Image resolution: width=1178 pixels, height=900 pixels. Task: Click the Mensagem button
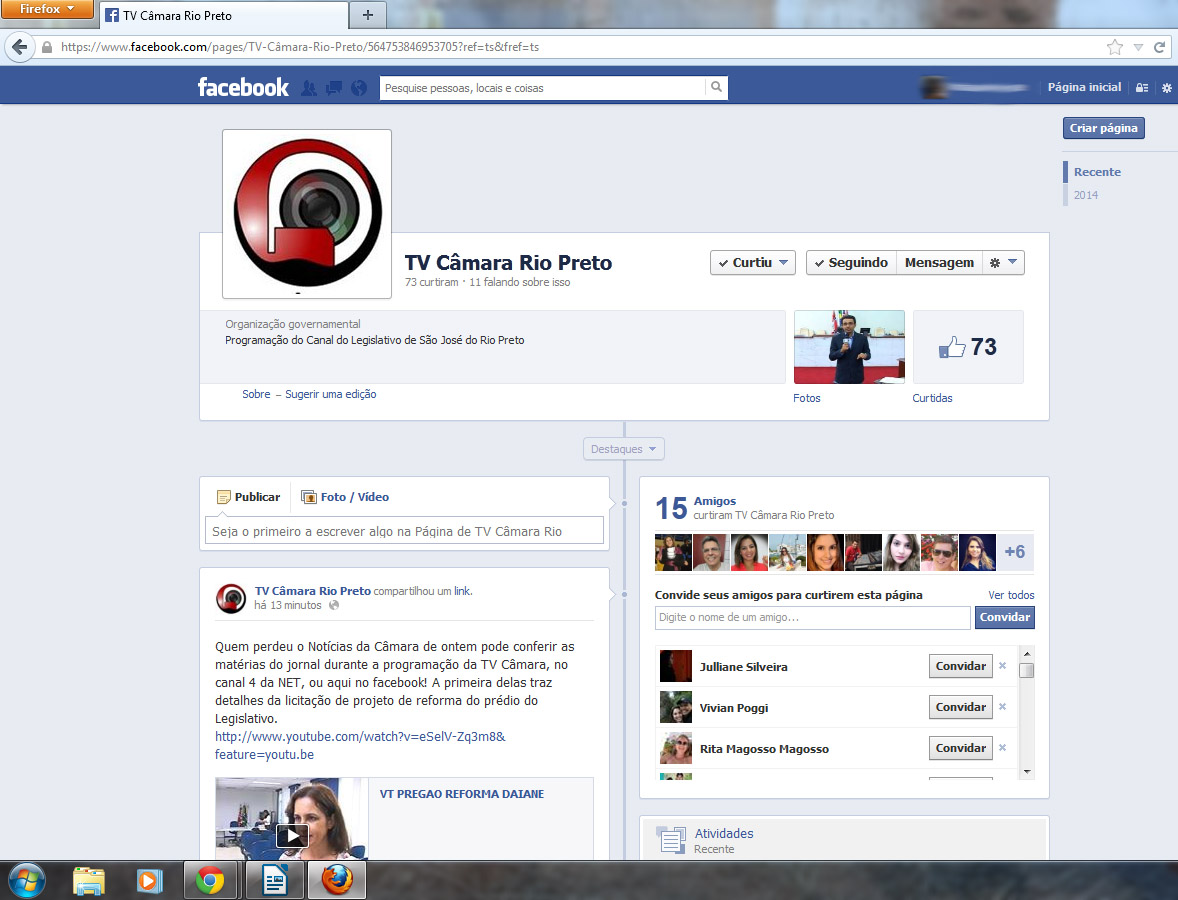click(x=939, y=262)
